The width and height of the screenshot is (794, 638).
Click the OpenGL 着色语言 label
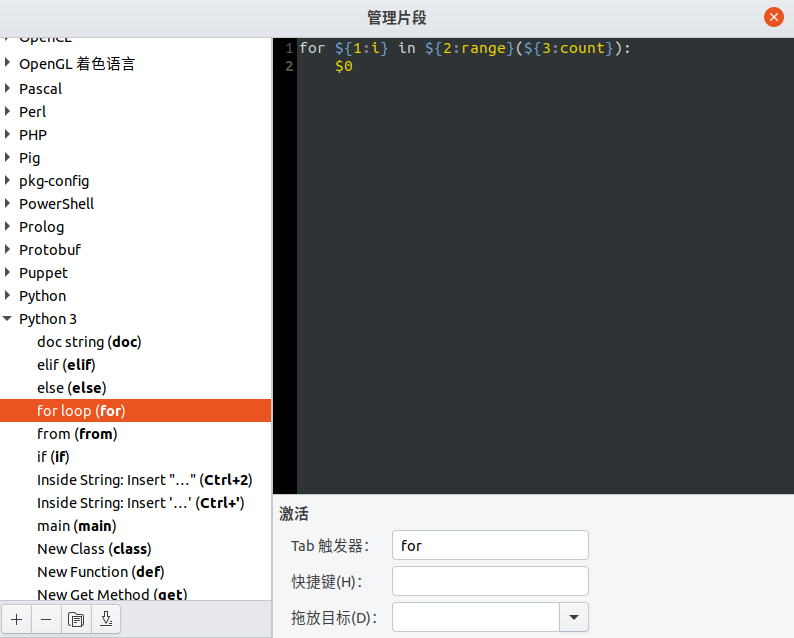pyautogui.click(x=77, y=64)
